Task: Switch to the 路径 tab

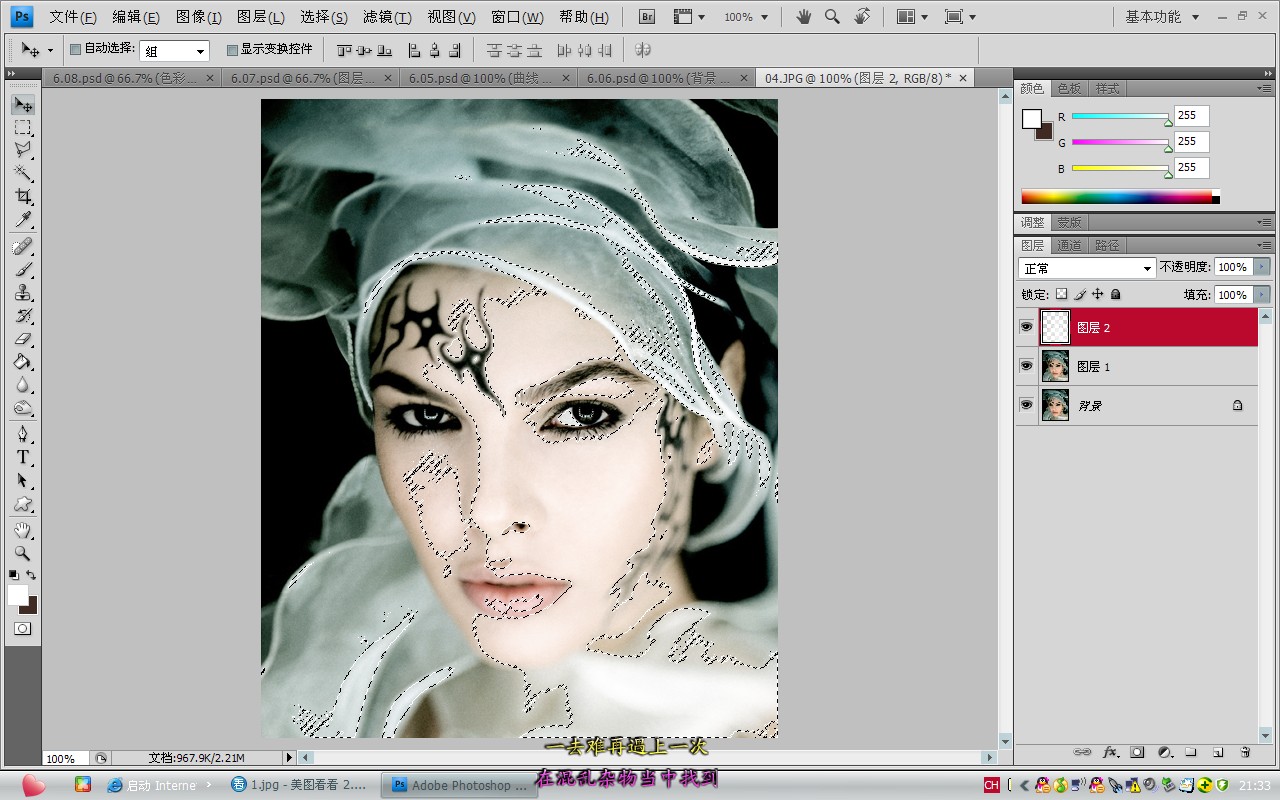Action: pos(1107,245)
